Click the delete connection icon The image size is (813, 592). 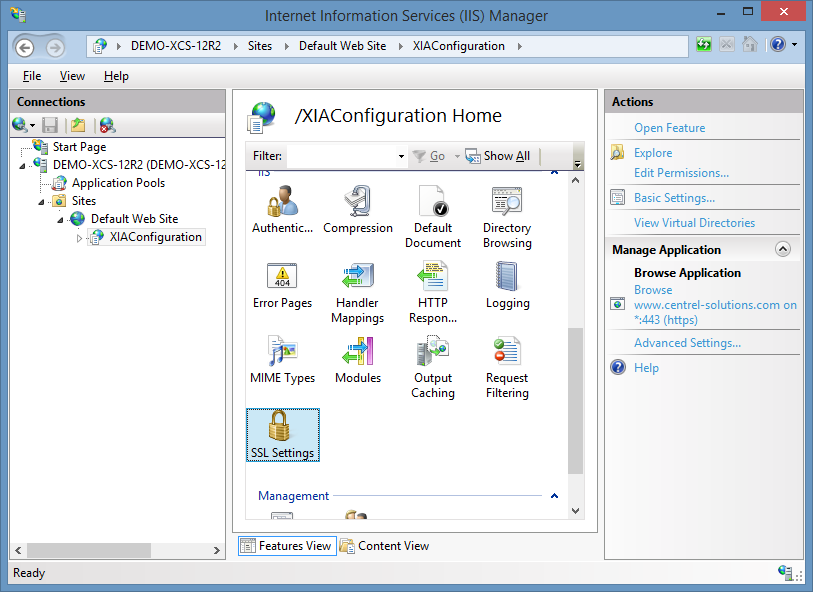(107, 125)
